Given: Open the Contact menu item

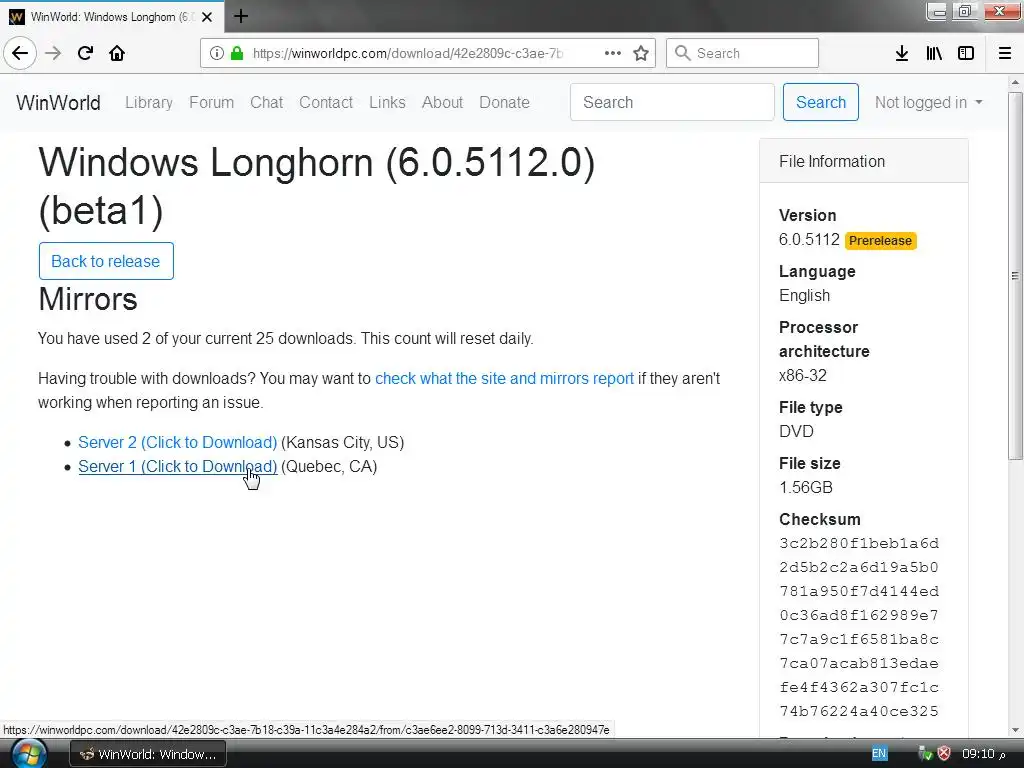Looking at the screenshot, I should (326, 103).
